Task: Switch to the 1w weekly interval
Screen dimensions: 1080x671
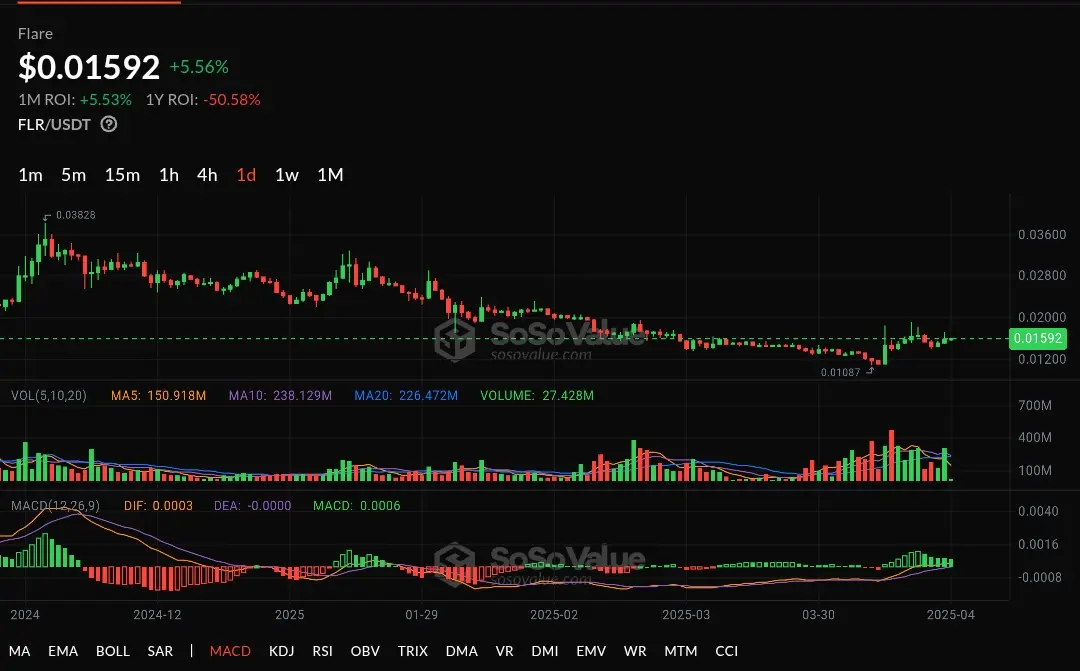Action: click(x=287, y=175)
